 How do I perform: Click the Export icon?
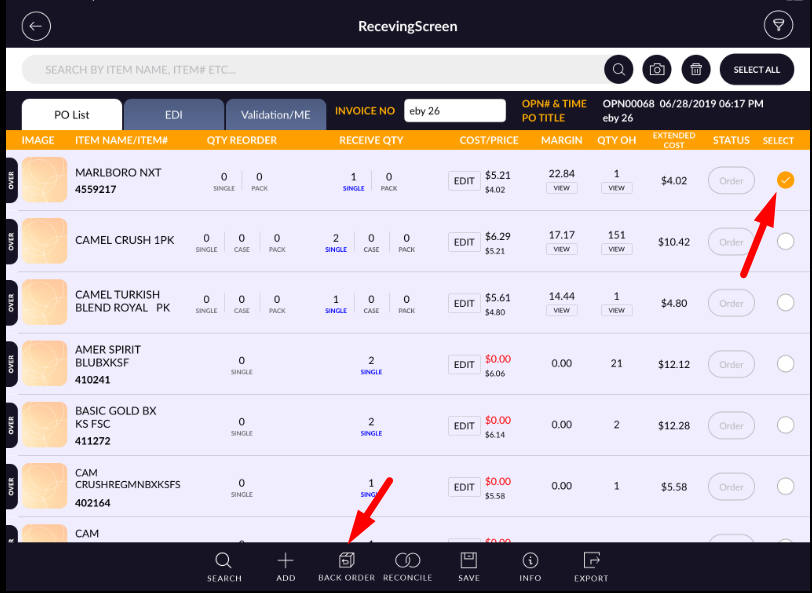(591, 567)
